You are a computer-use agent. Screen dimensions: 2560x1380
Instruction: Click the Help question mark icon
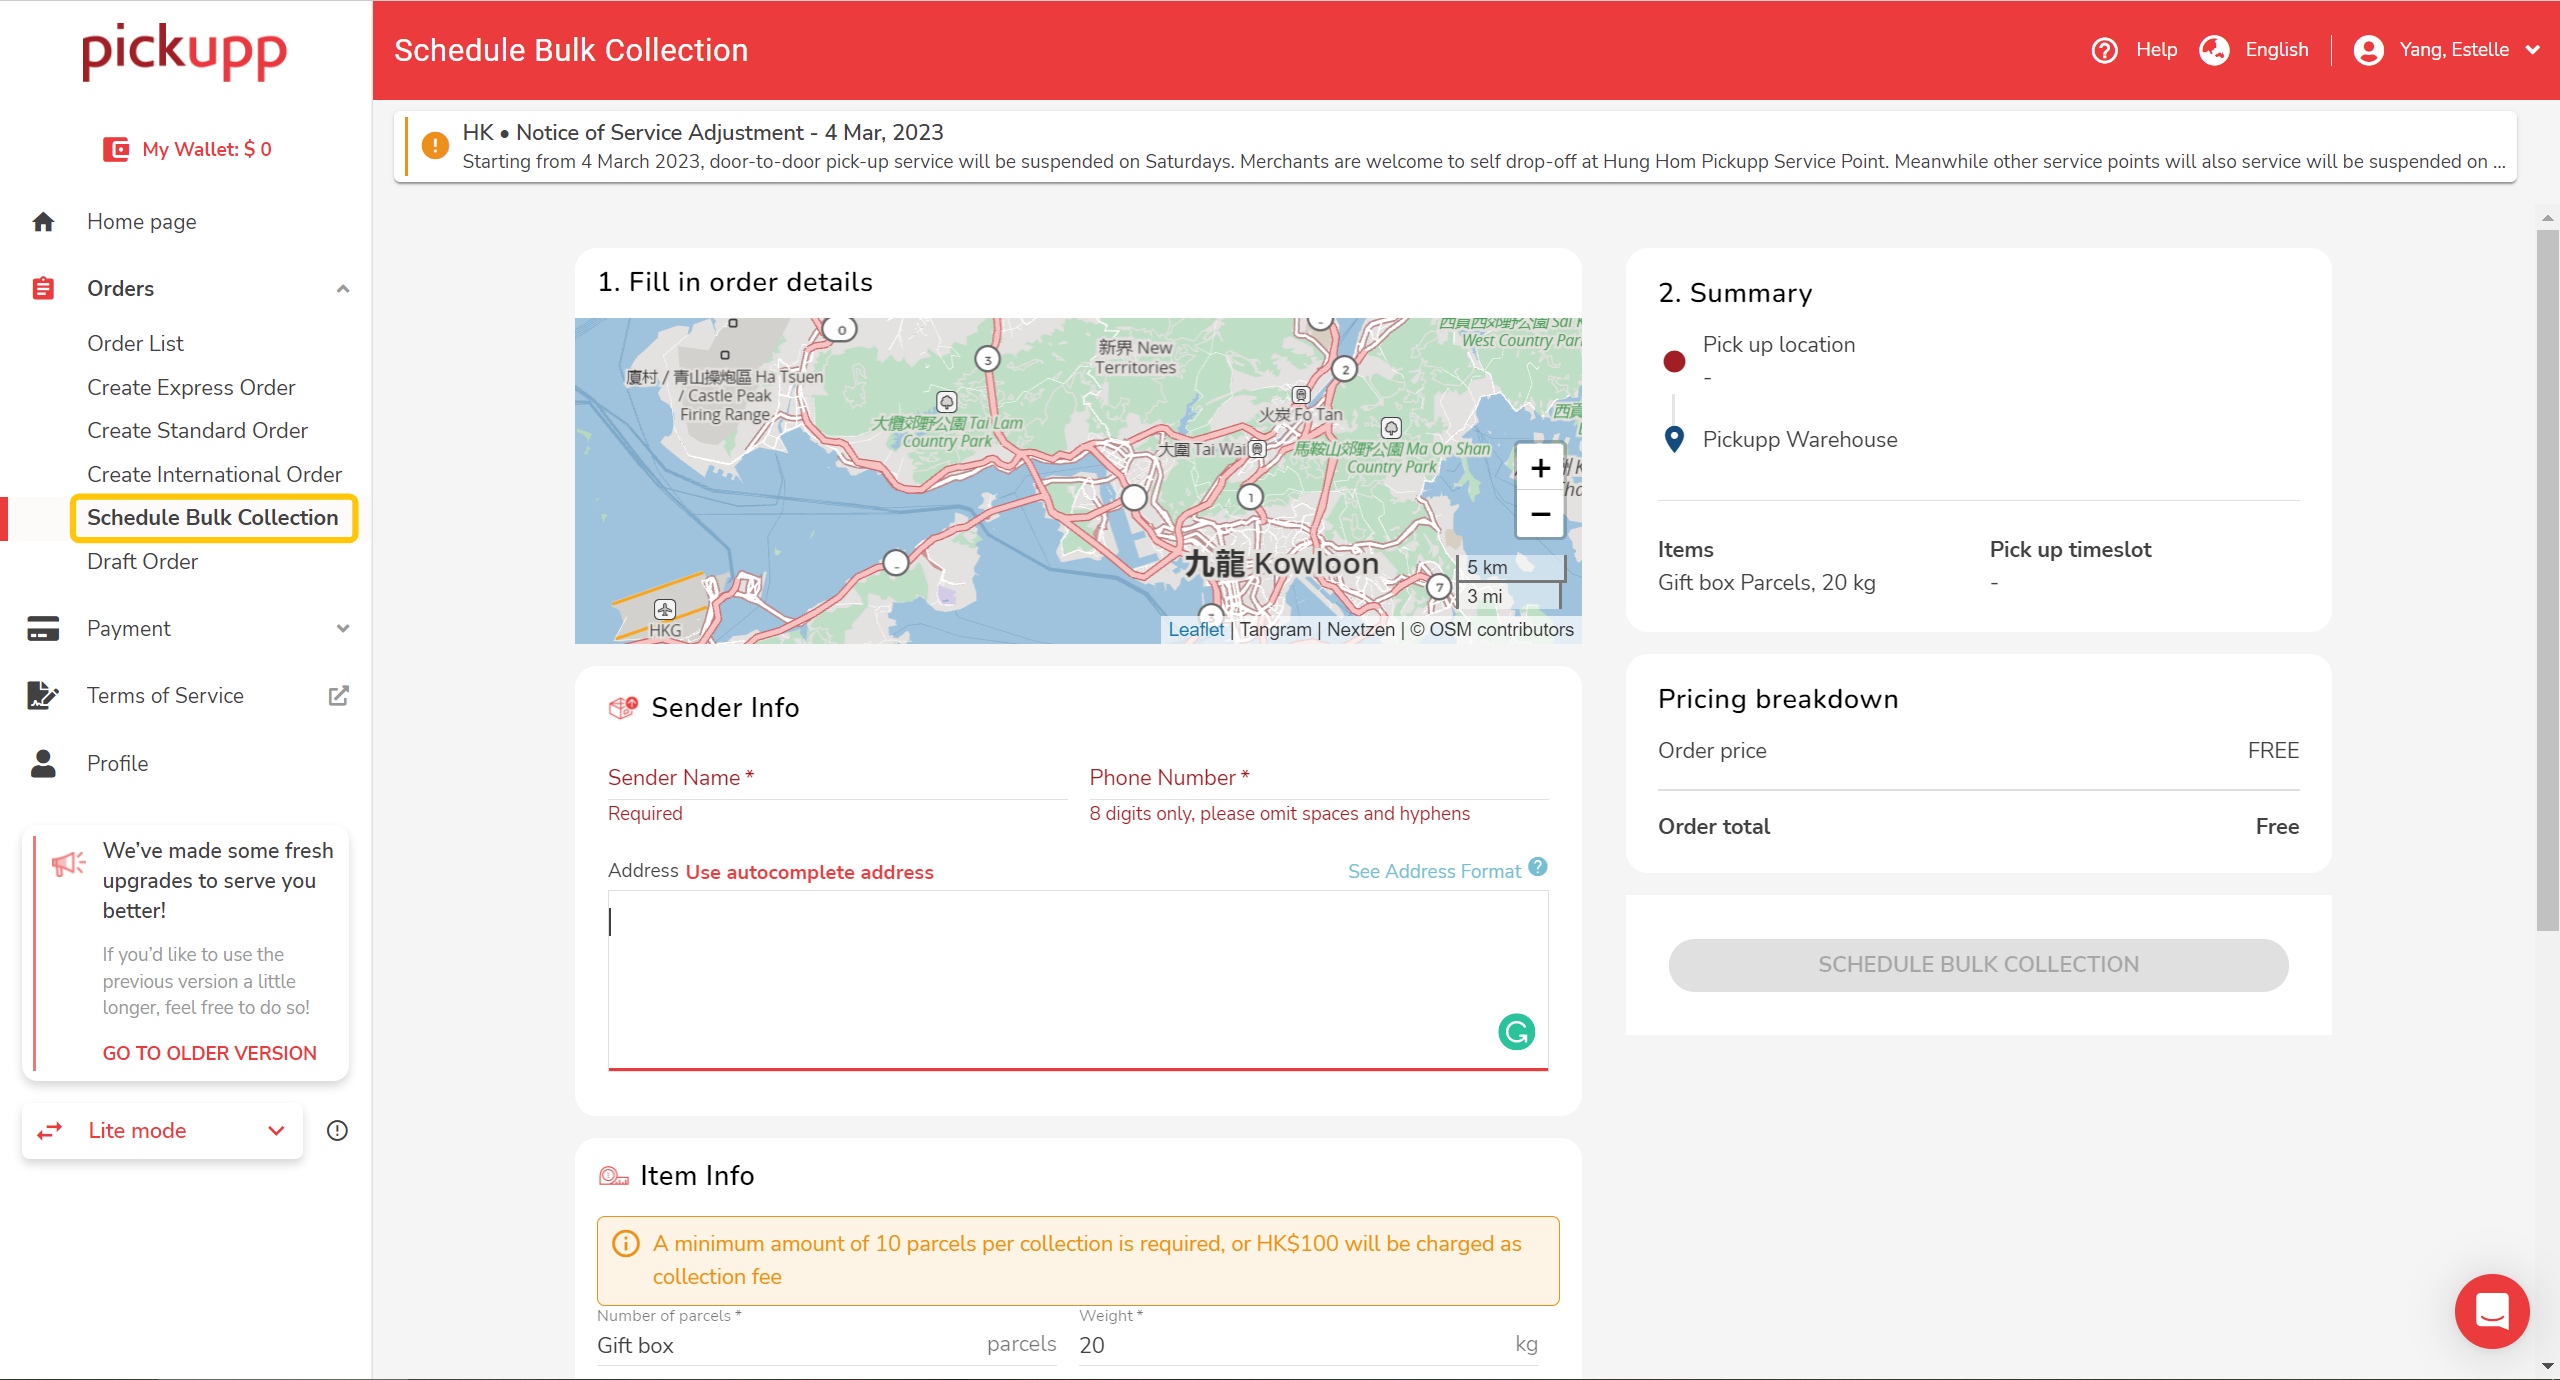pyautogui.click(x=2104, y=50)
